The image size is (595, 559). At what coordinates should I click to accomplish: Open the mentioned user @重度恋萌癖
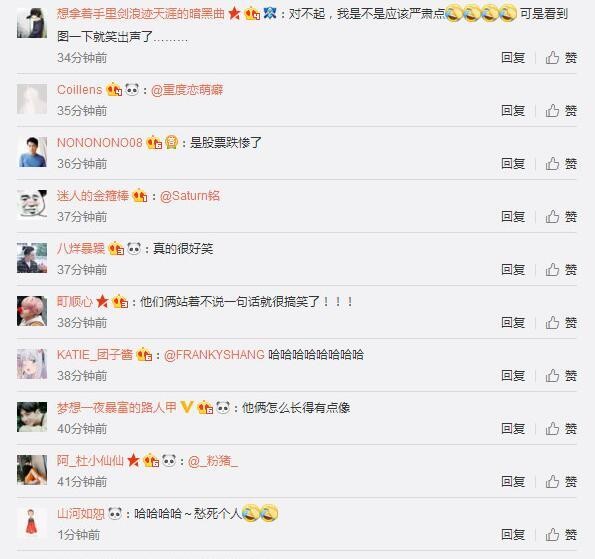pyautogui.click(x=187, y=90)
